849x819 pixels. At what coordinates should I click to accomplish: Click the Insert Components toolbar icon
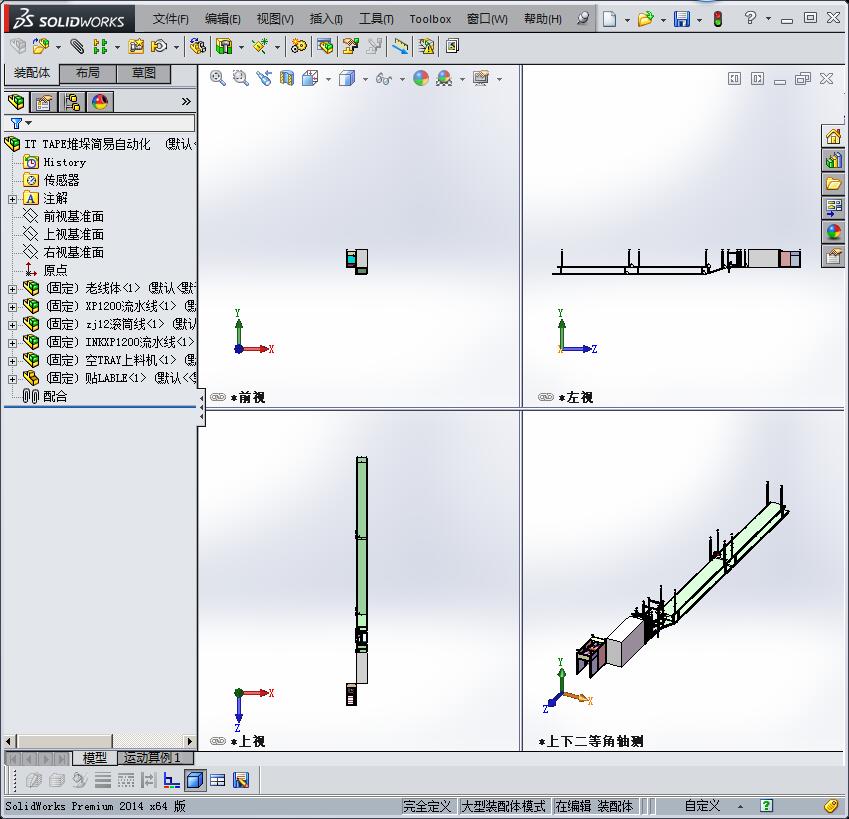(41, 47)
